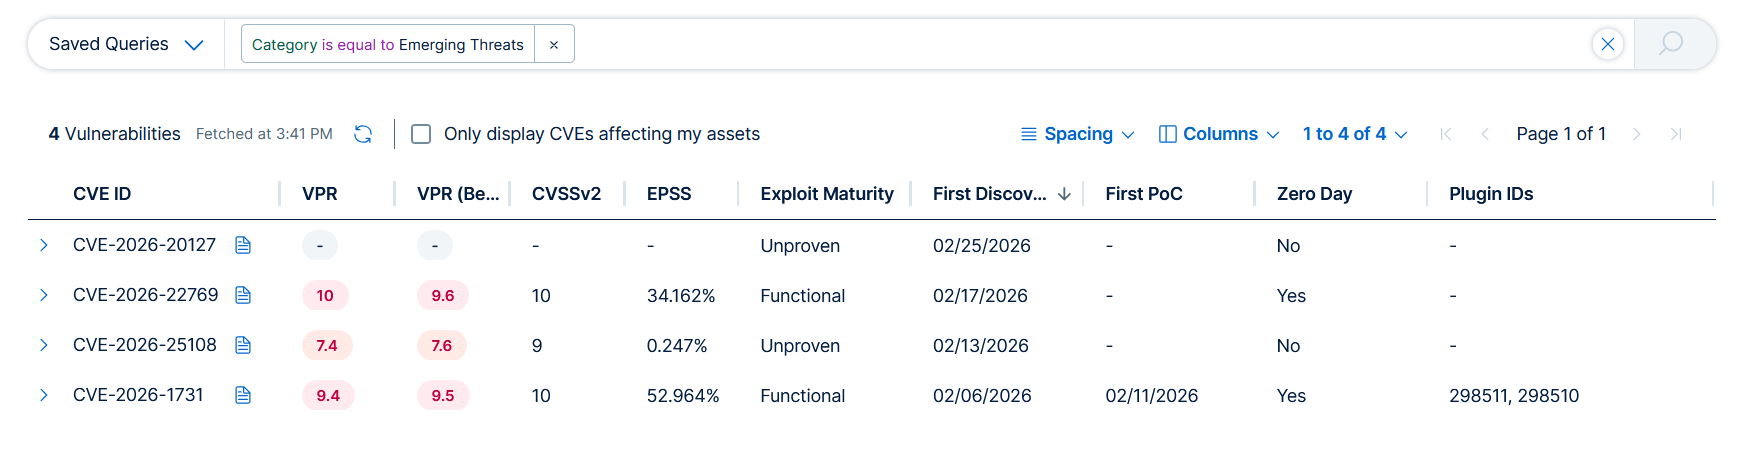Screen dimensions: 1741x454
Task: Toggle sort arrow on First Discovered column
Action: click(x=1064, y=194)
